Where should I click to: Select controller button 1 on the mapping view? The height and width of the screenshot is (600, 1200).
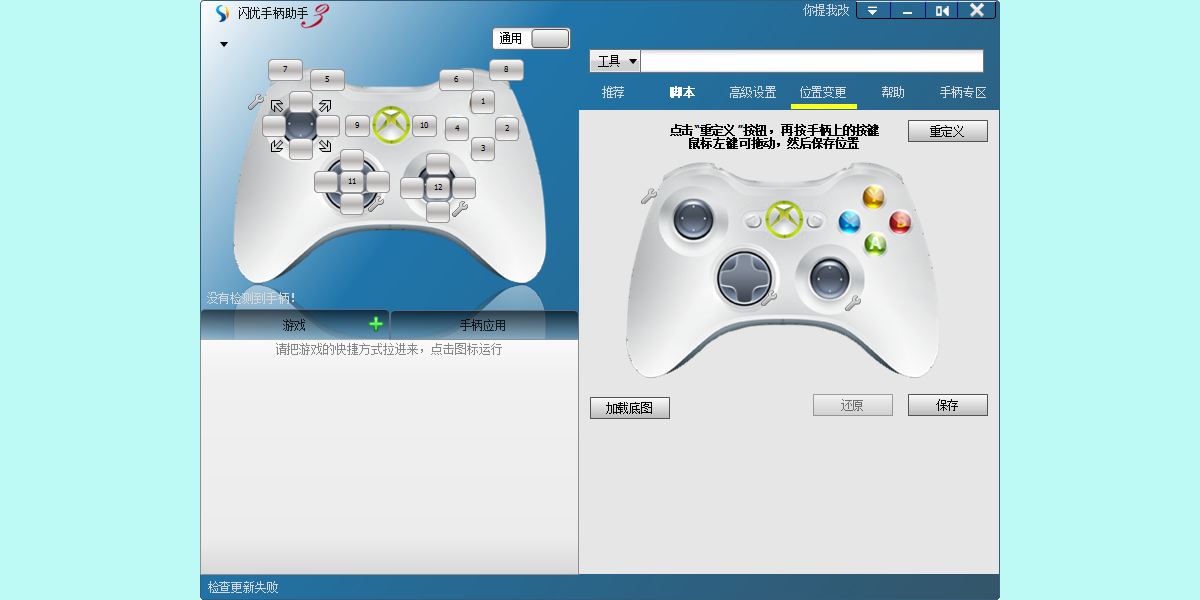[x=483, y=101]
